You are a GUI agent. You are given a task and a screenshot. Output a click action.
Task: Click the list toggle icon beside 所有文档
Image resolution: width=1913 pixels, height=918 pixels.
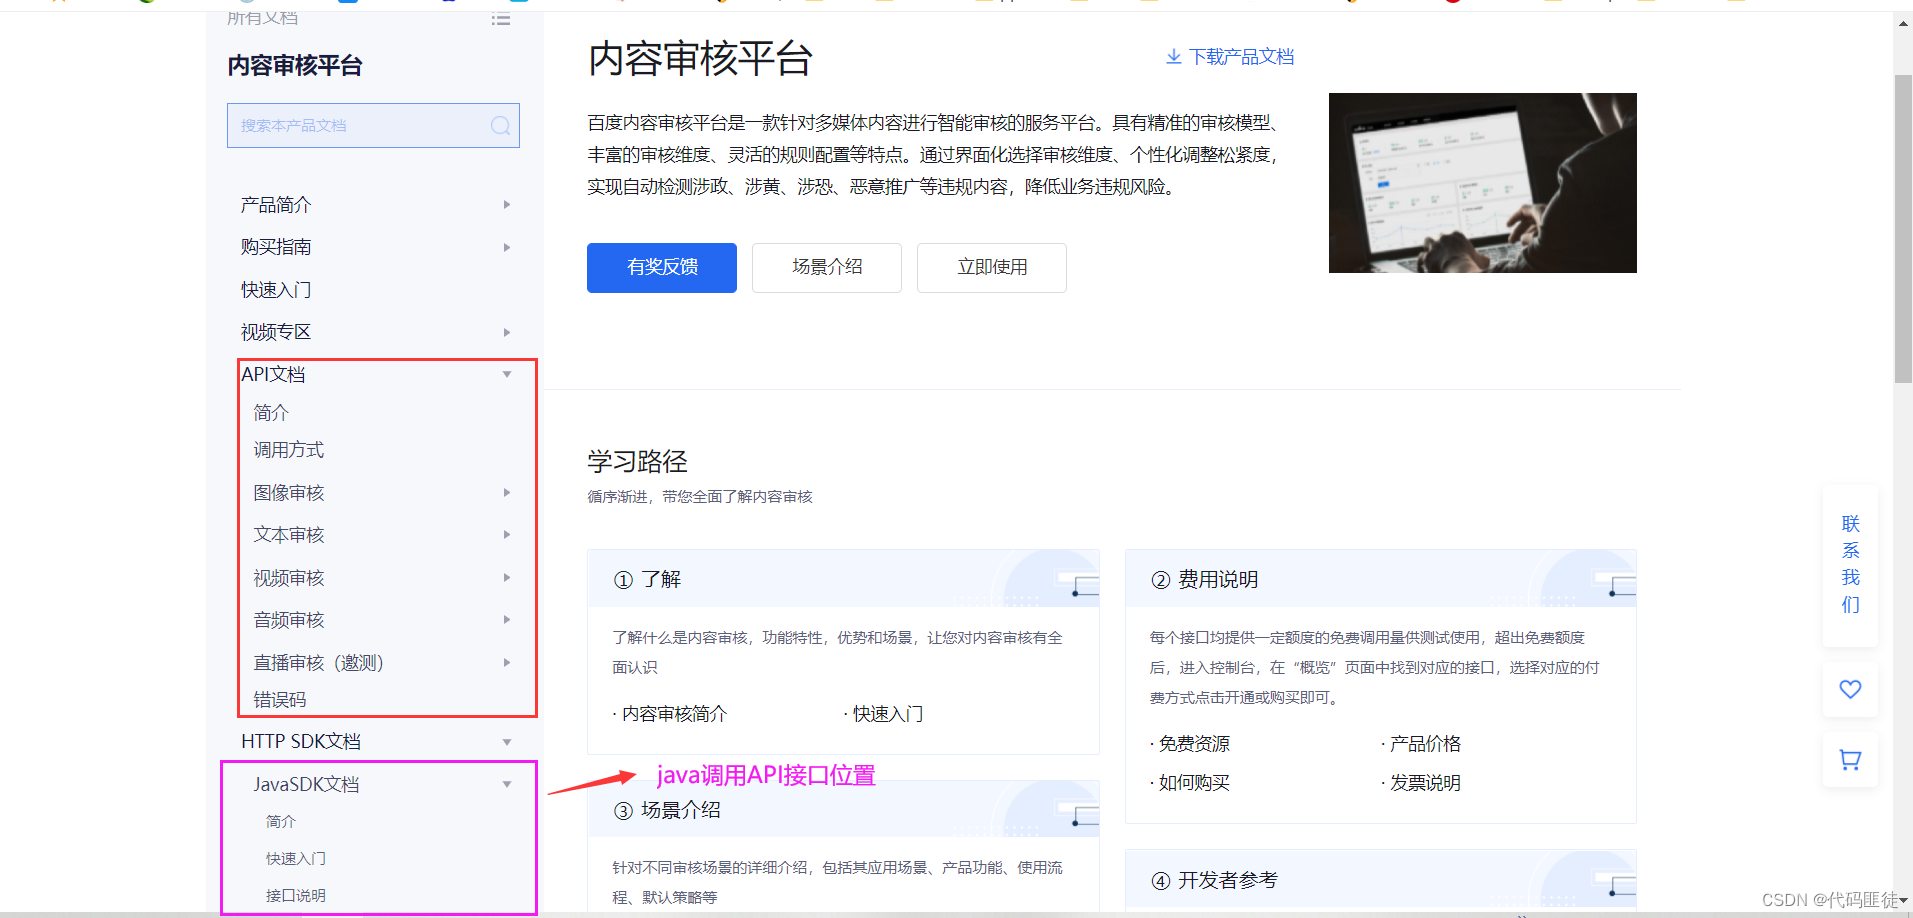point(501,19)
